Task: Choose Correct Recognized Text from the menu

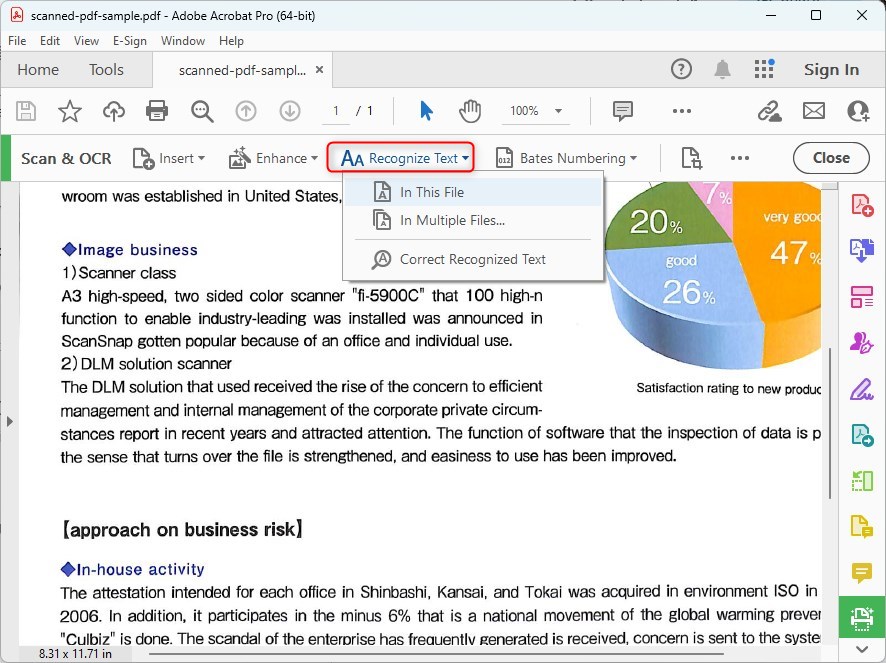Action: point(469,259)
